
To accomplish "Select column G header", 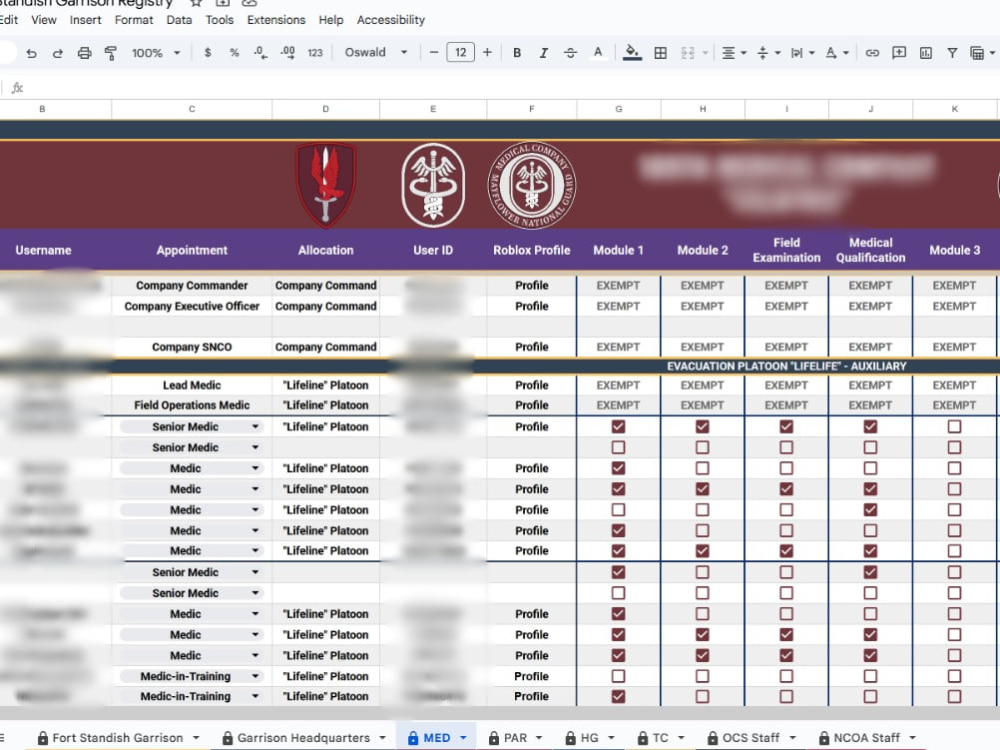I will [619, 109].
